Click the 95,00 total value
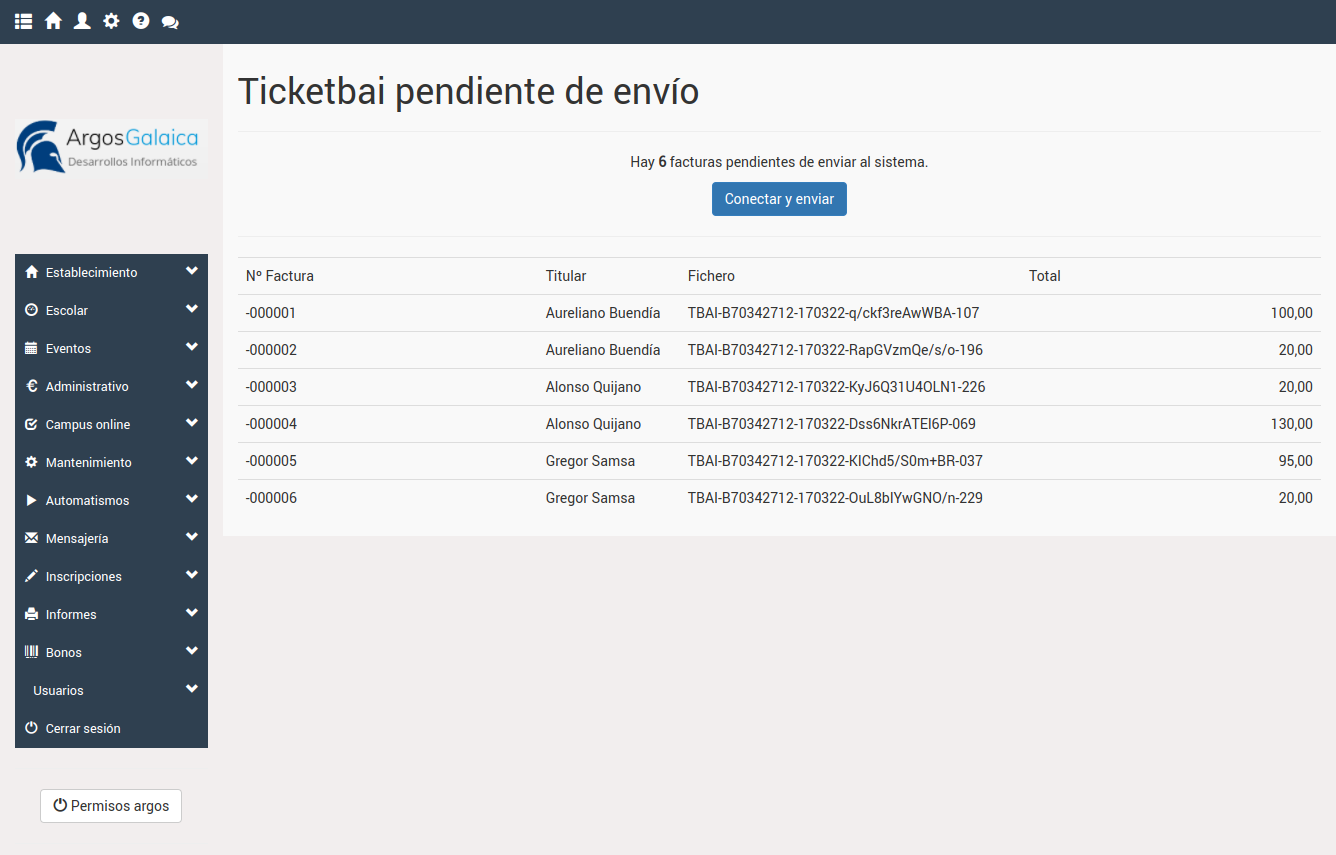Image resolution: width=1336 pixels, height=855 pixels. click(x=1296, y=461)
